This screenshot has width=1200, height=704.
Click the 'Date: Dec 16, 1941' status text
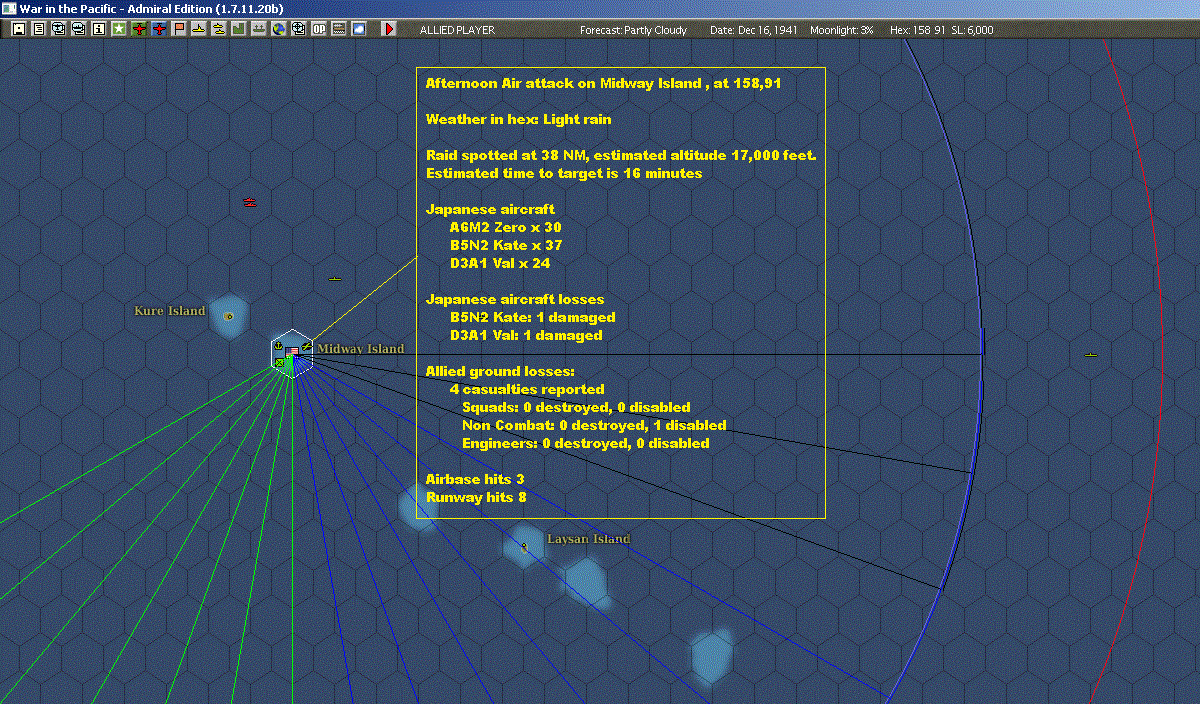tap(754, 30)
